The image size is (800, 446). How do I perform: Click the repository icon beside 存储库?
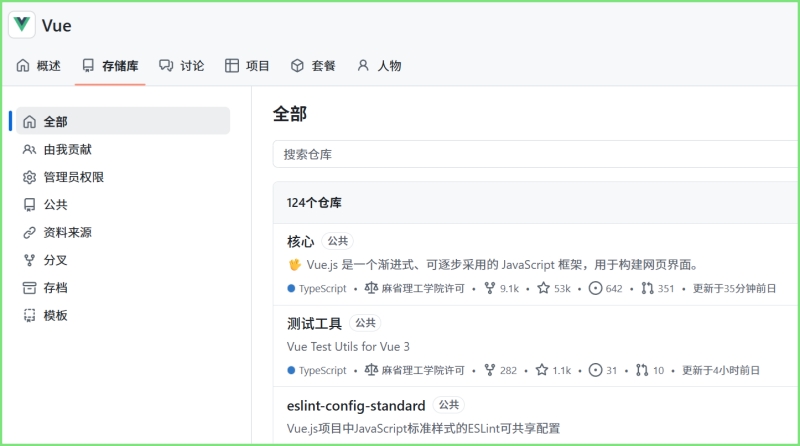tap(88, 65)
